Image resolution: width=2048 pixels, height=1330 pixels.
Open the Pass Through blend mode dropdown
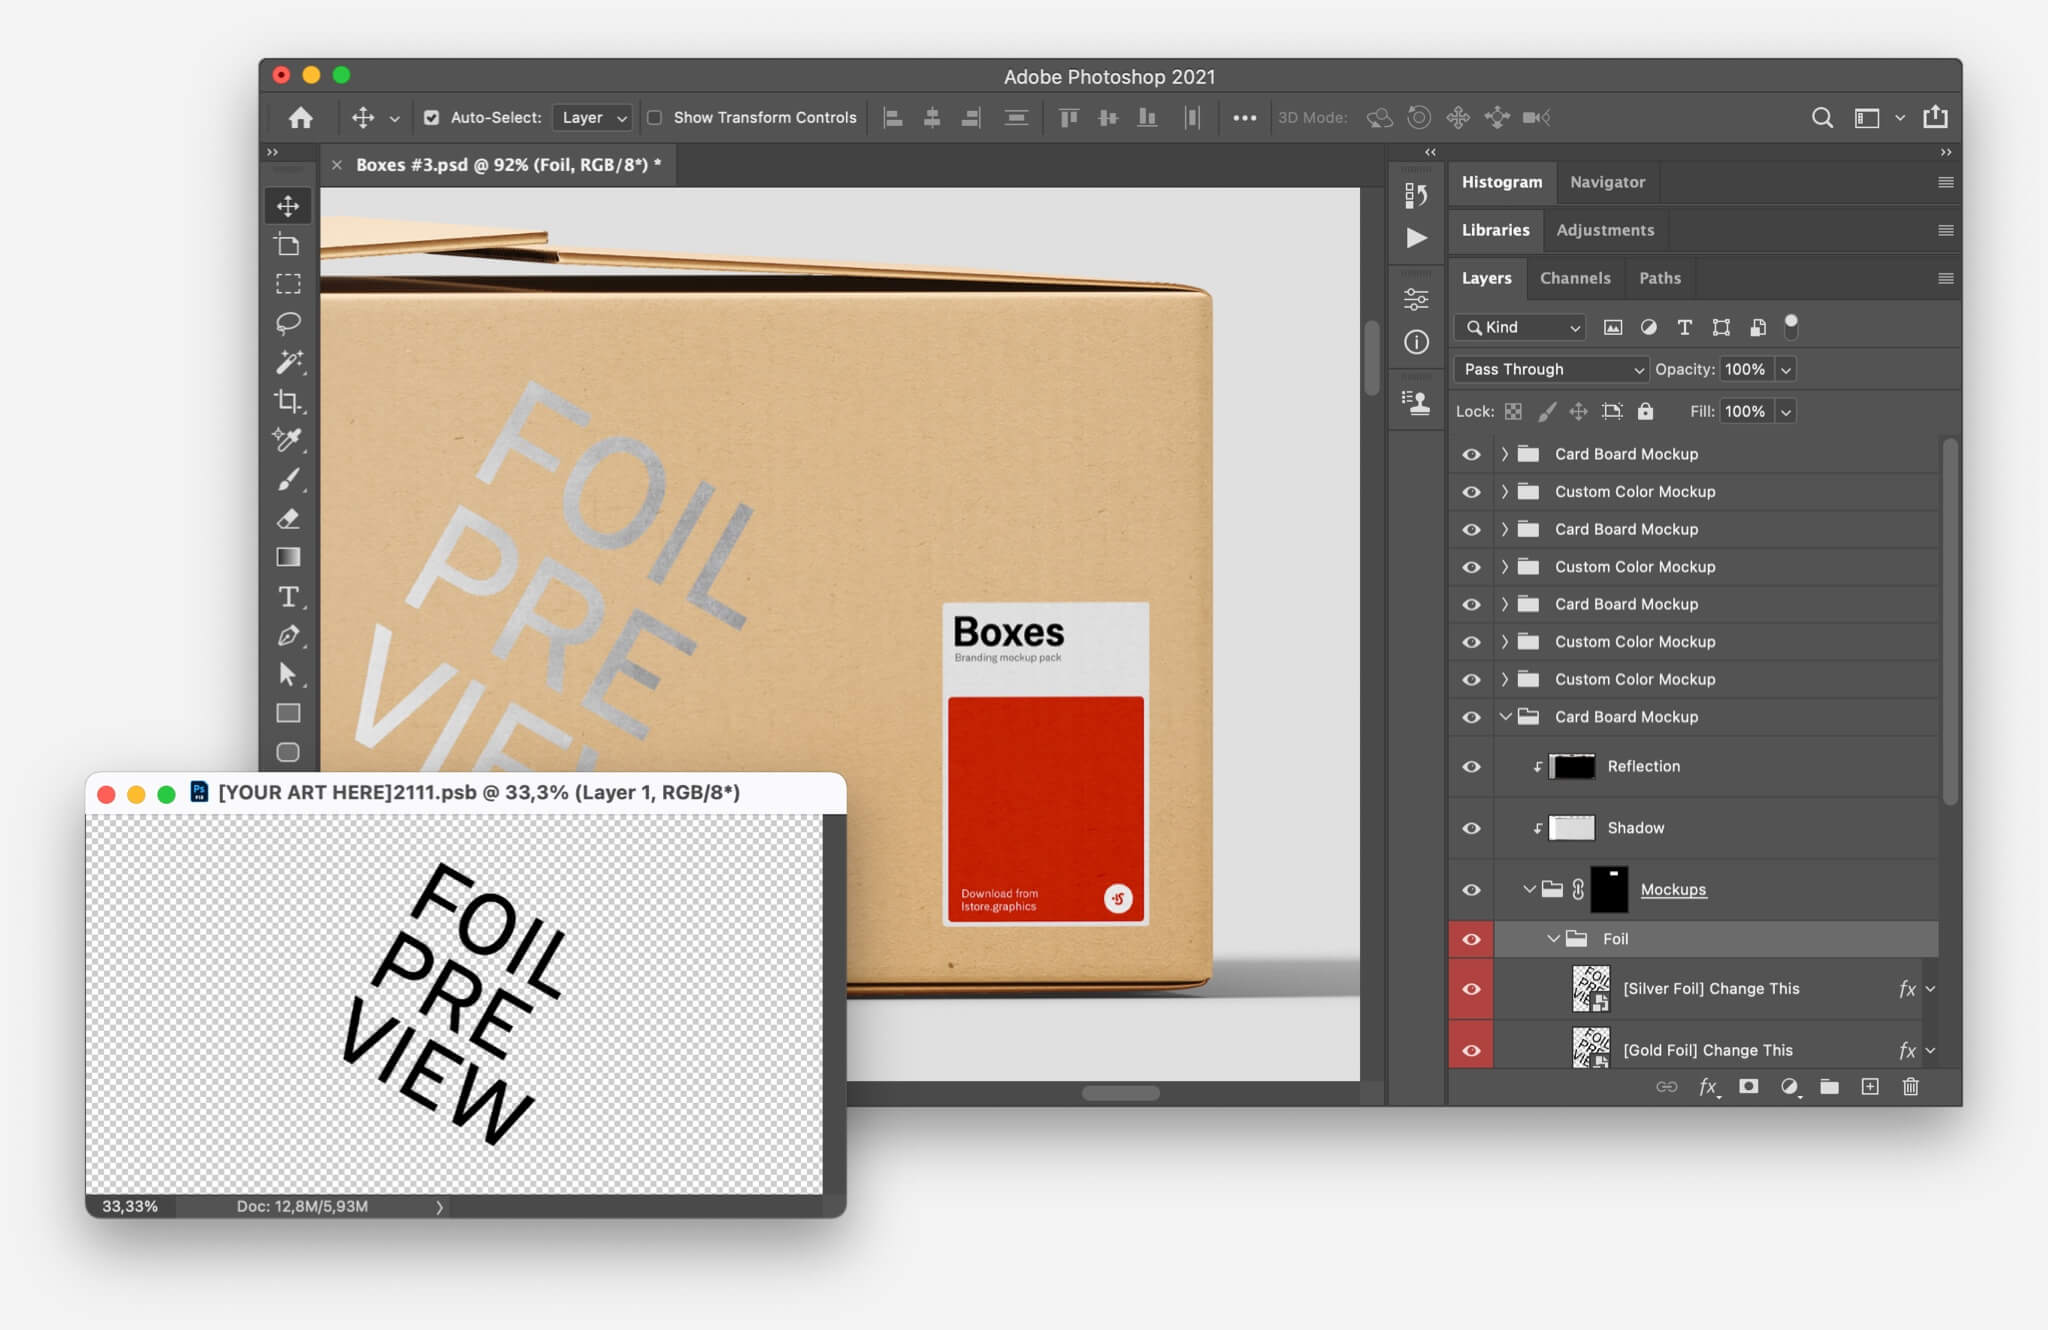(x=1550, y=369)
